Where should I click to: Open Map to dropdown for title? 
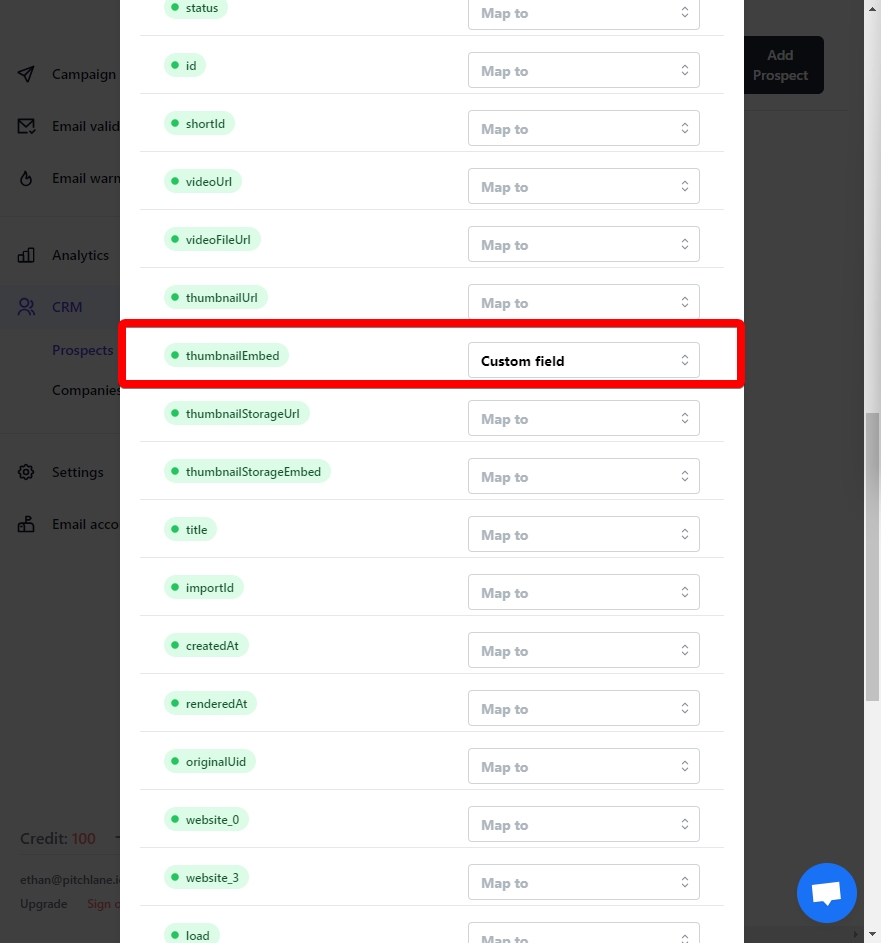pos(583,535)
